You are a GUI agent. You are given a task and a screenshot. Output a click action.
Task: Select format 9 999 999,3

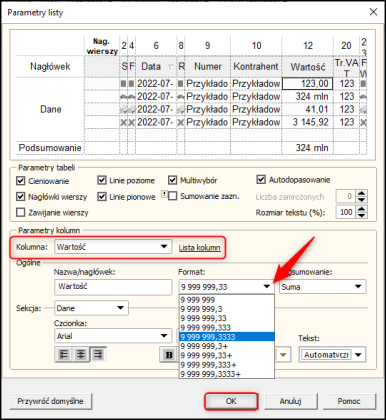227,309
